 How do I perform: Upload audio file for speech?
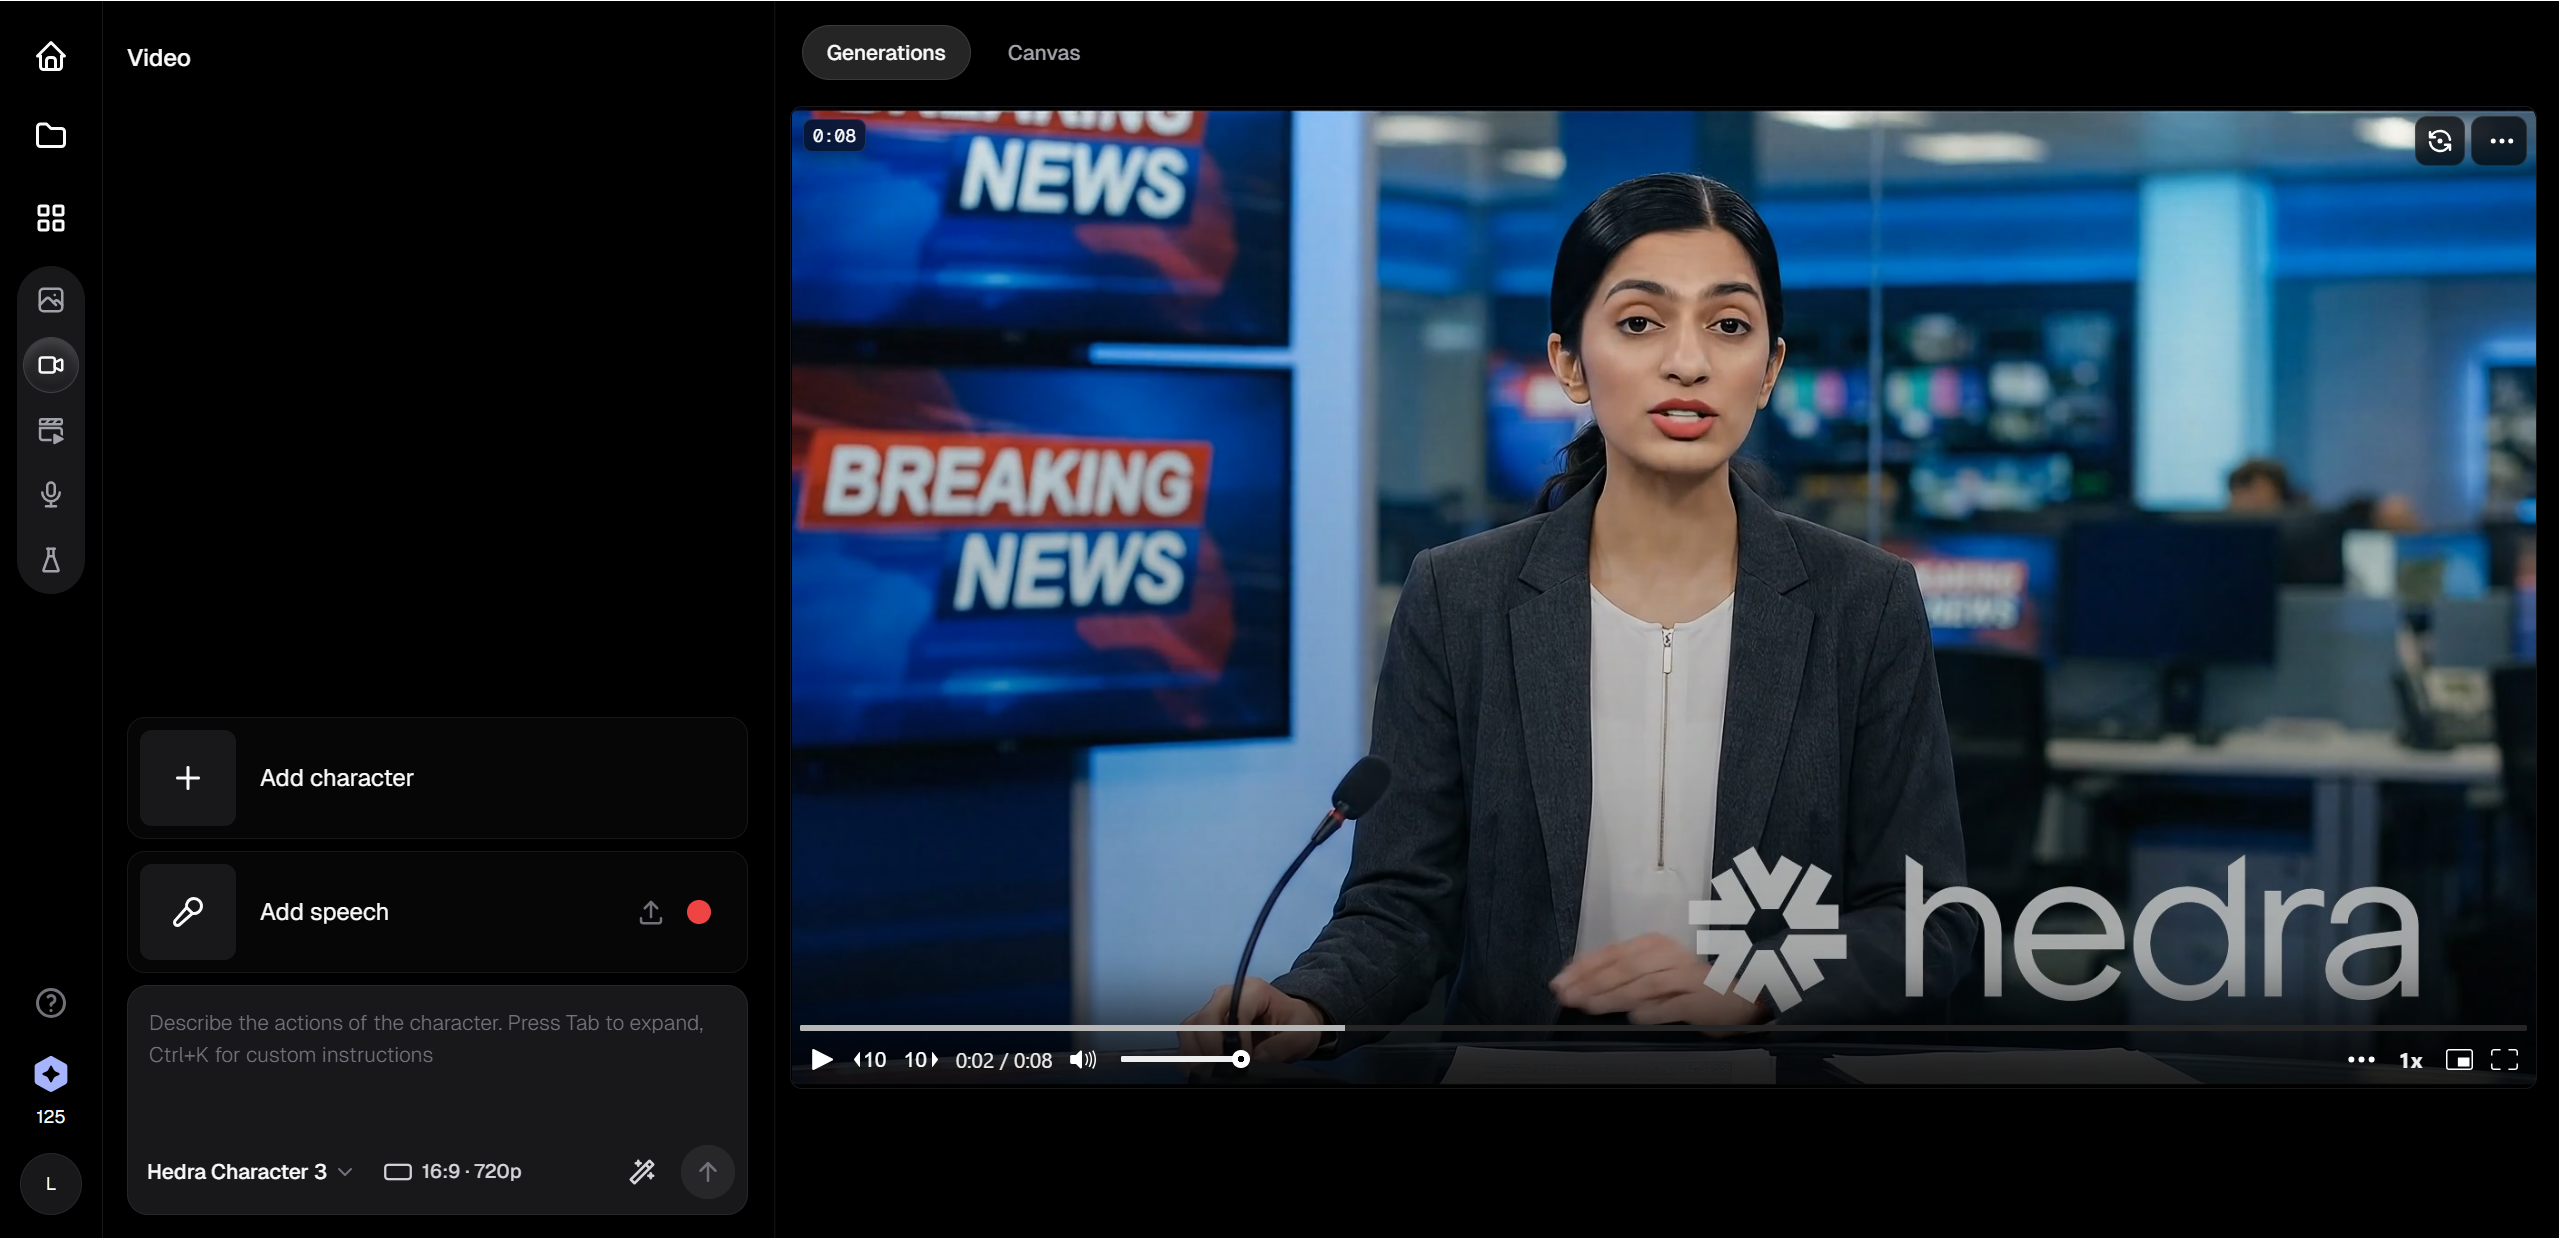coord(651,912)
